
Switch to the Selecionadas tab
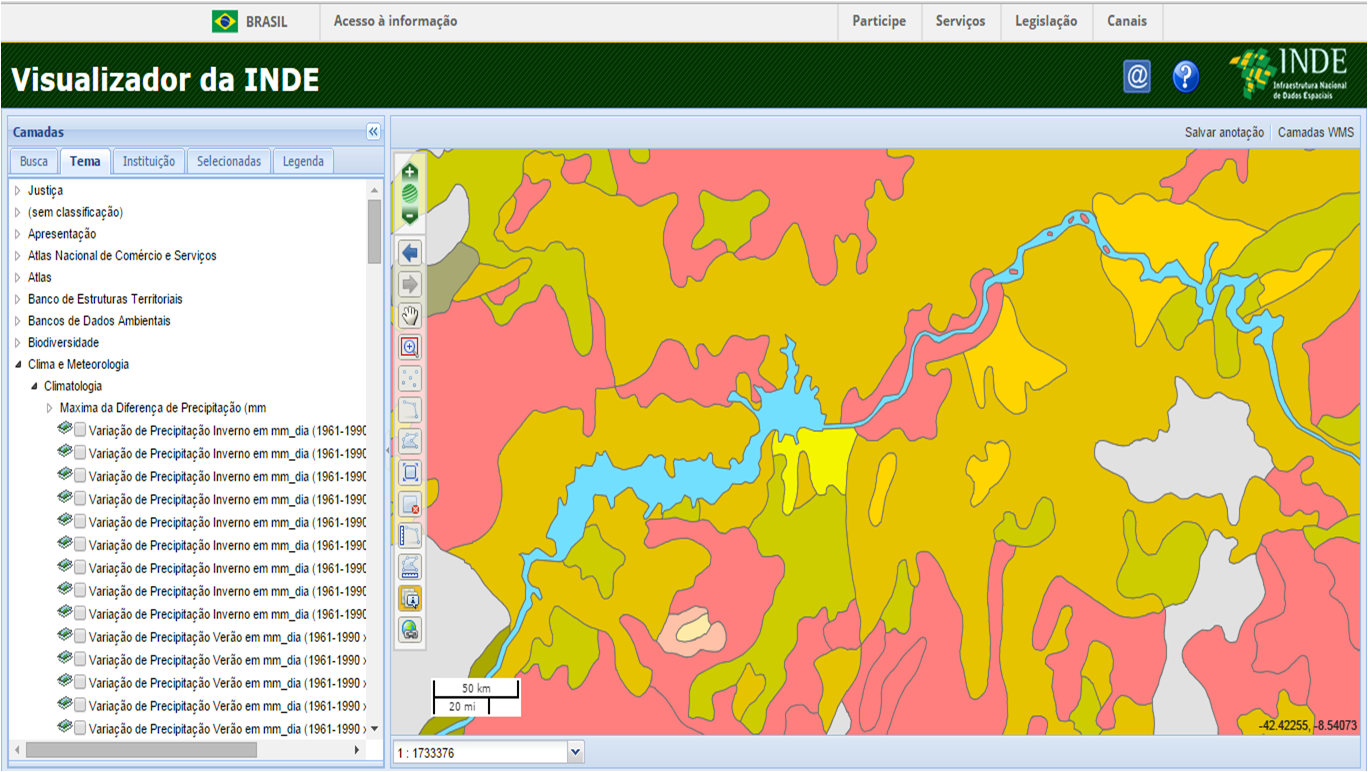tap(229, 161)
